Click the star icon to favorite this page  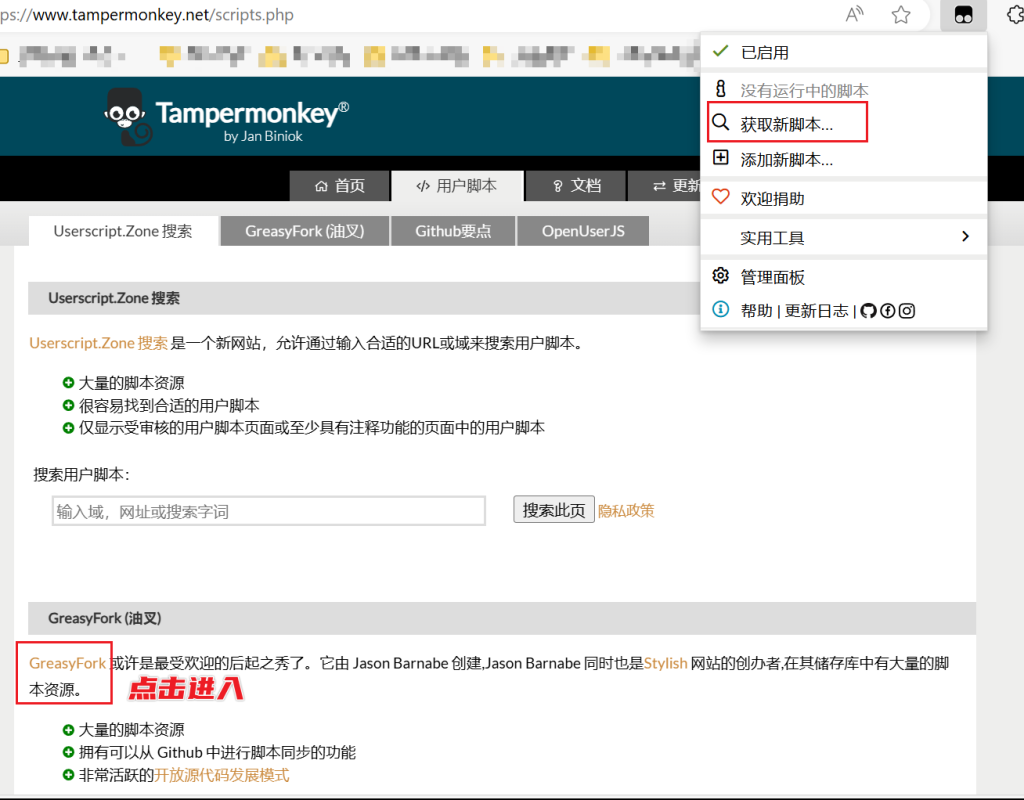[x=901, y=15]
